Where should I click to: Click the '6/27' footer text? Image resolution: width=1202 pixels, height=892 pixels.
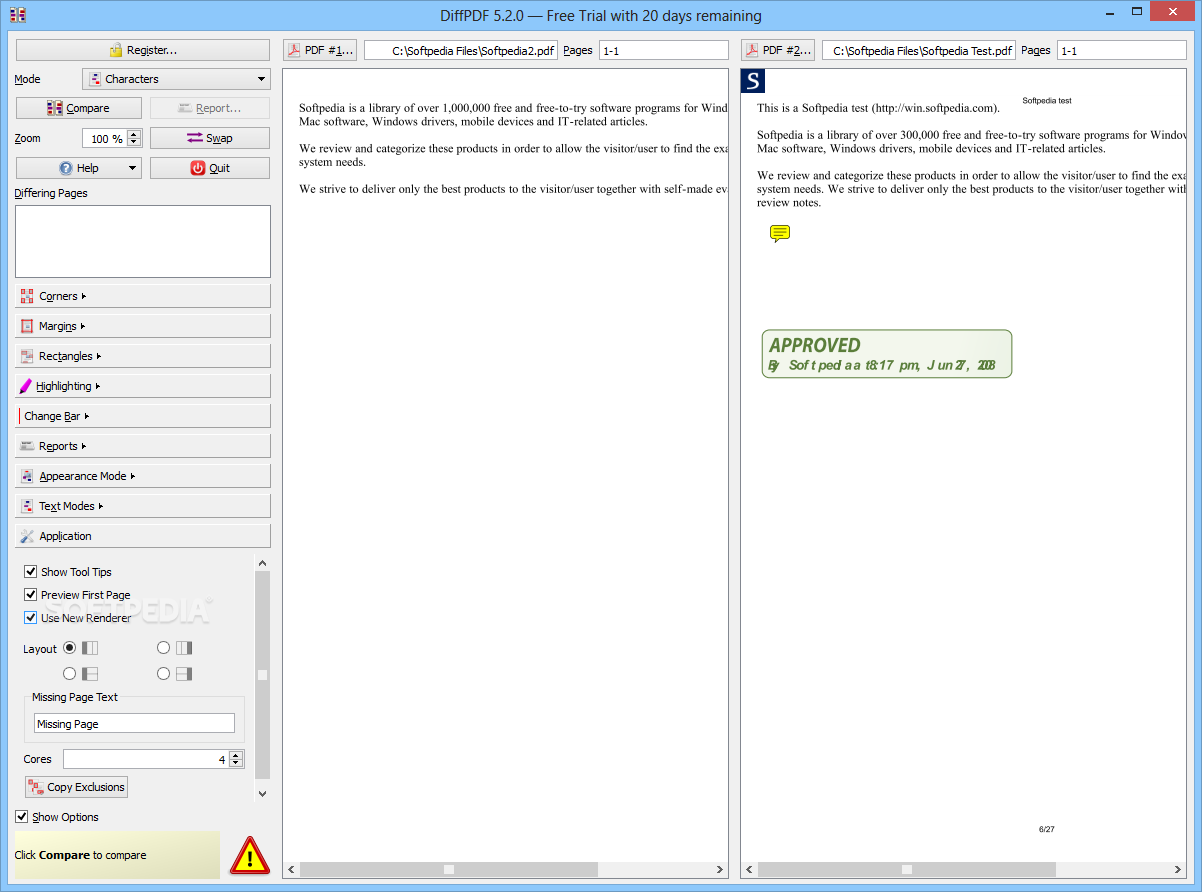(x=1047, y=829)
